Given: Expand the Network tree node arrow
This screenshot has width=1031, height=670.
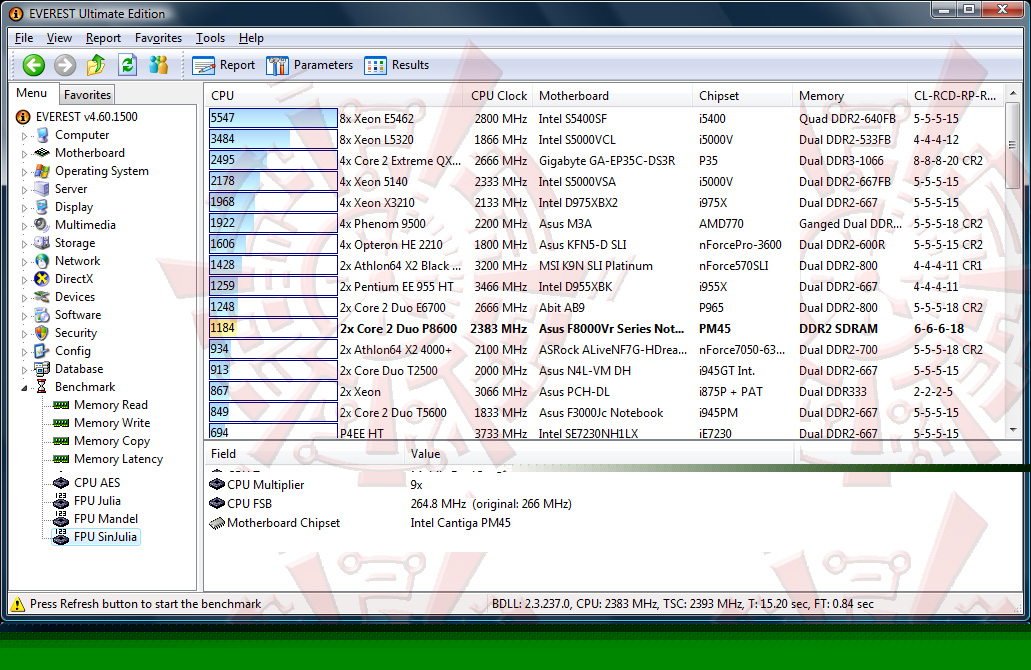Looking at the screenshot, I should (x=24, y=262).
